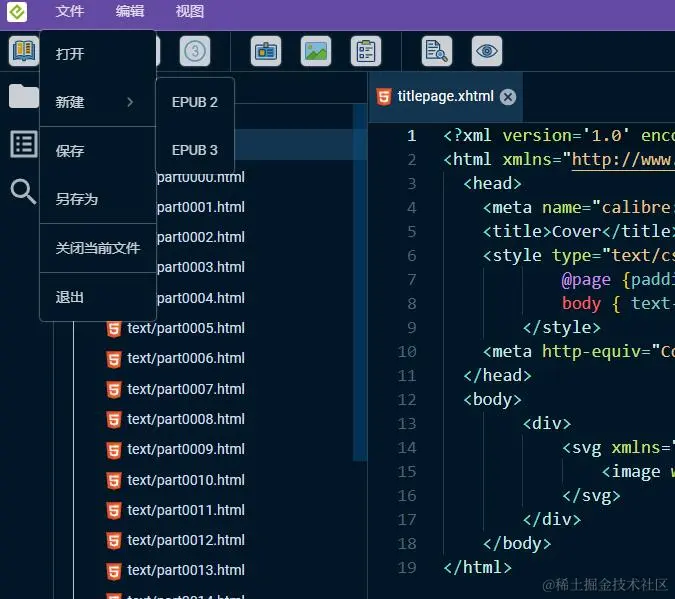Click the file list vertical scrollbar
Screen dimensions: 675x599
[x=360, y=282]
